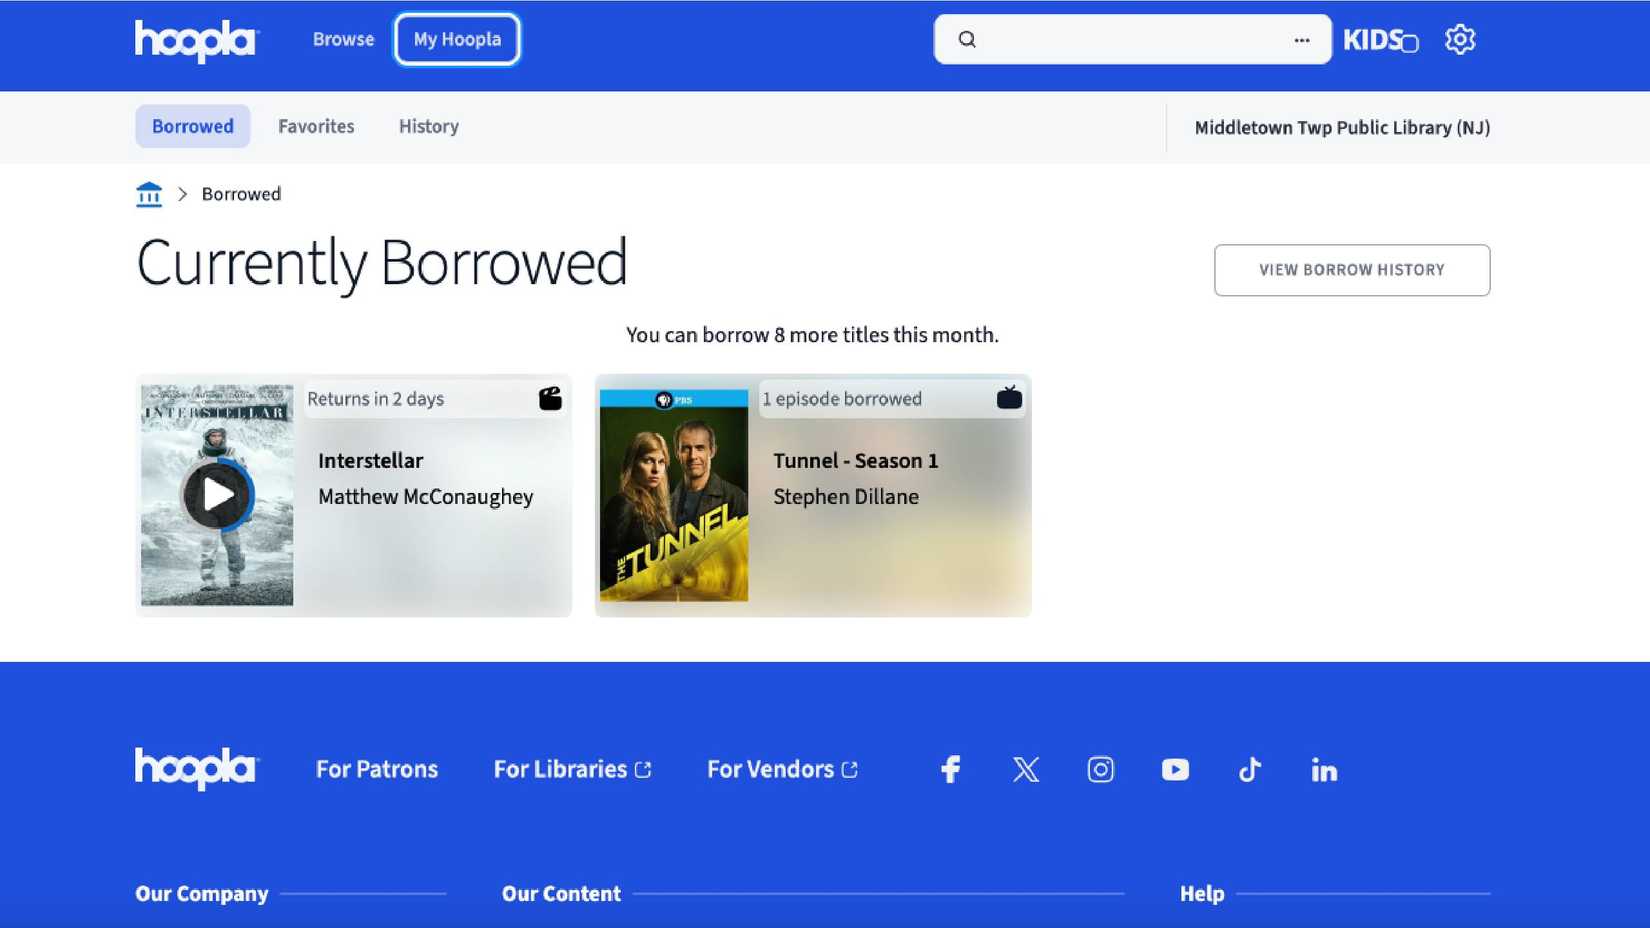Image resolution: width=1650 pixels, height=928 pixels.
Task: Click Middletown Twp Public Library (NJ) label
Action: pos(1342,128)
